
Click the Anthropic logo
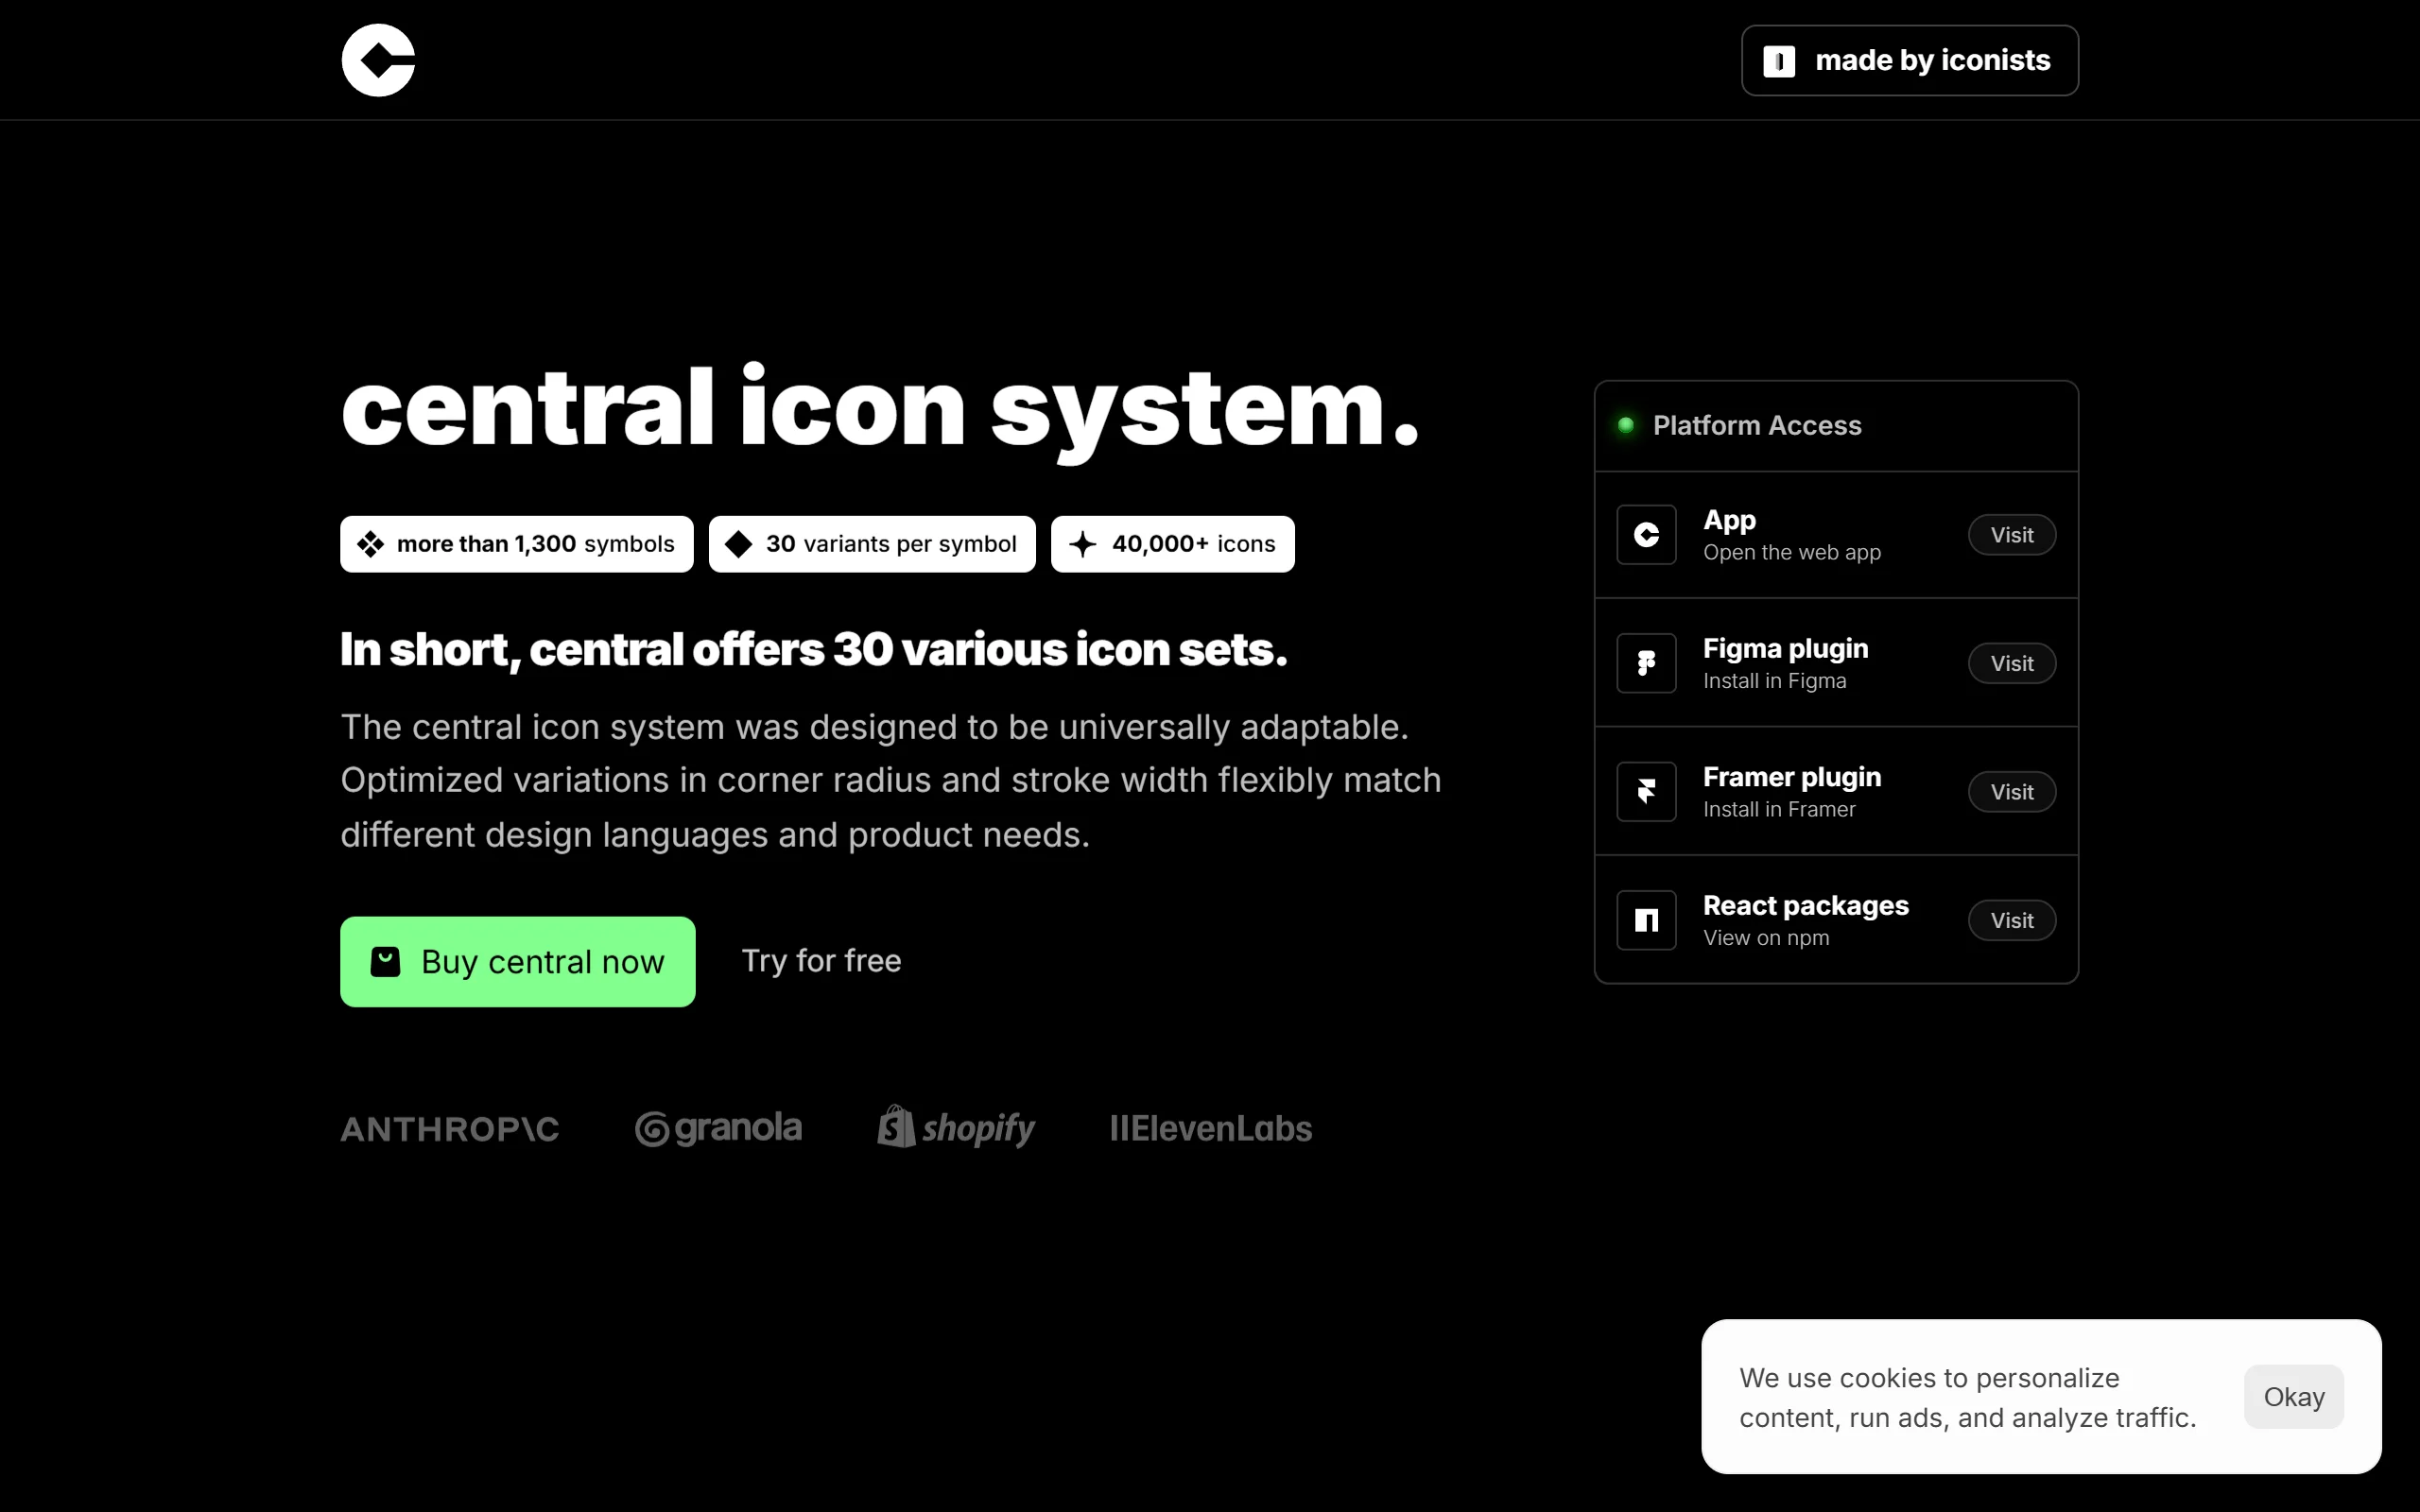[x=450, y=1129]
